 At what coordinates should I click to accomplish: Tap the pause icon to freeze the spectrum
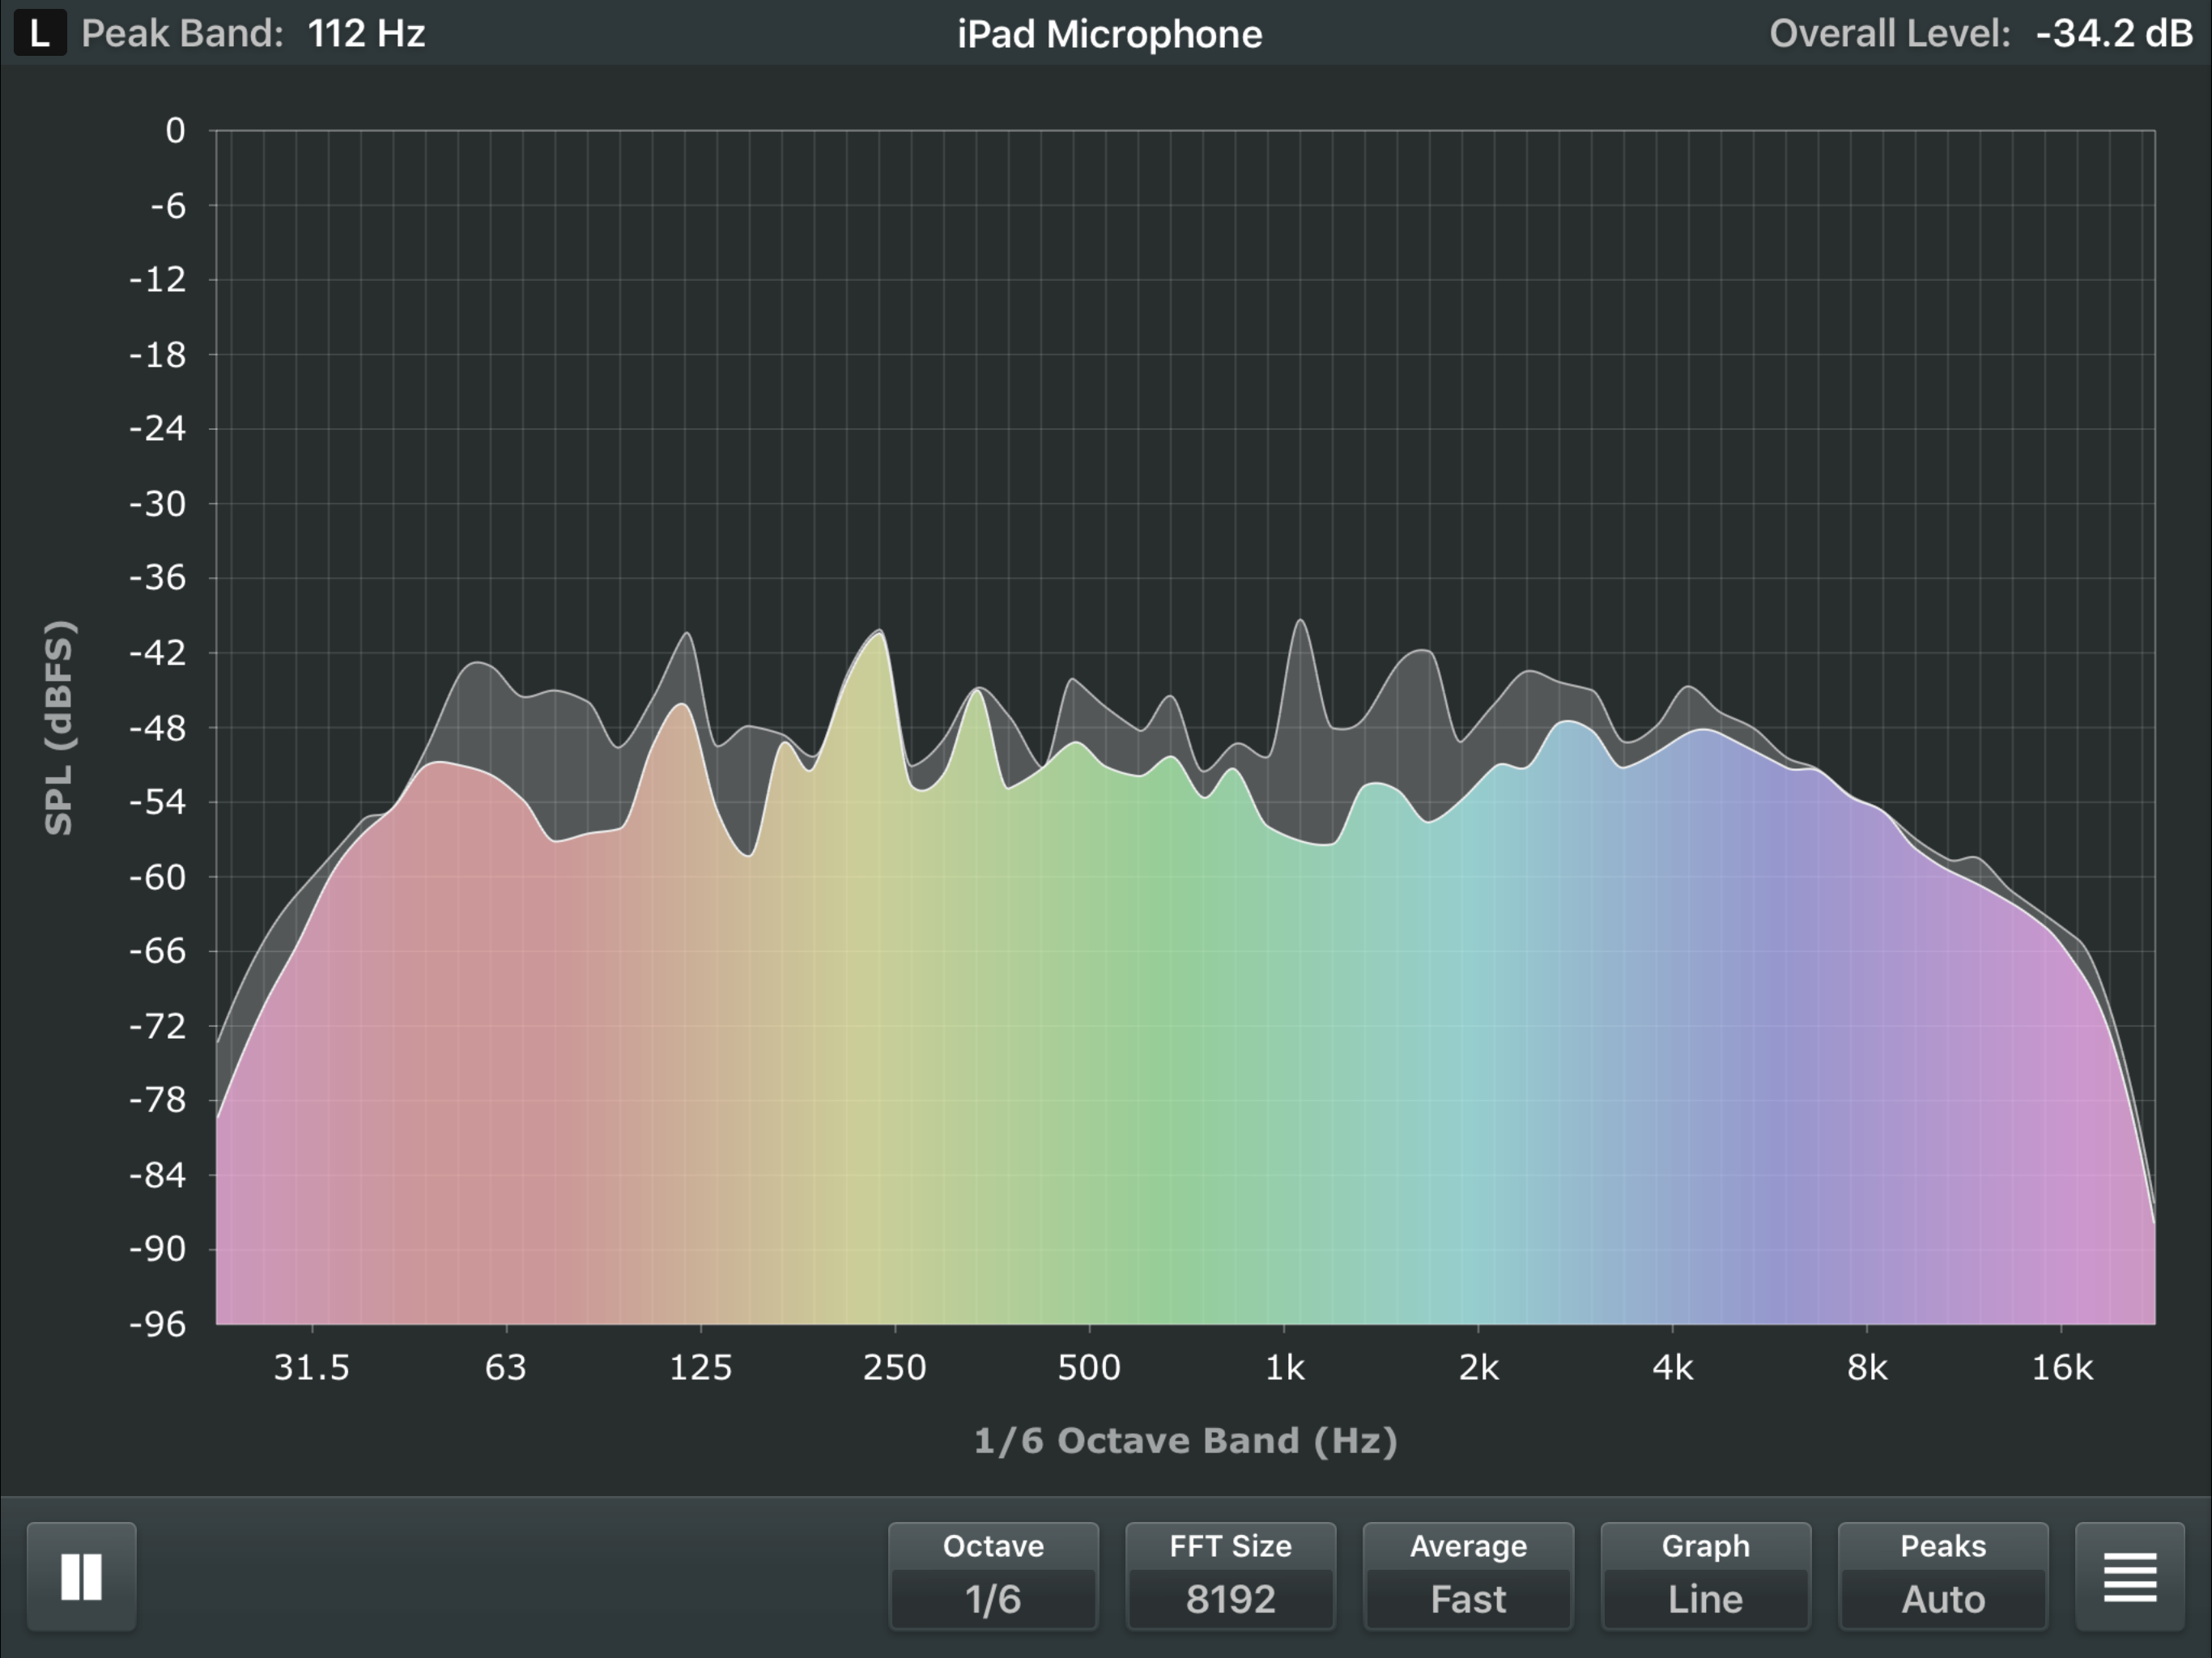(80, 1576)
